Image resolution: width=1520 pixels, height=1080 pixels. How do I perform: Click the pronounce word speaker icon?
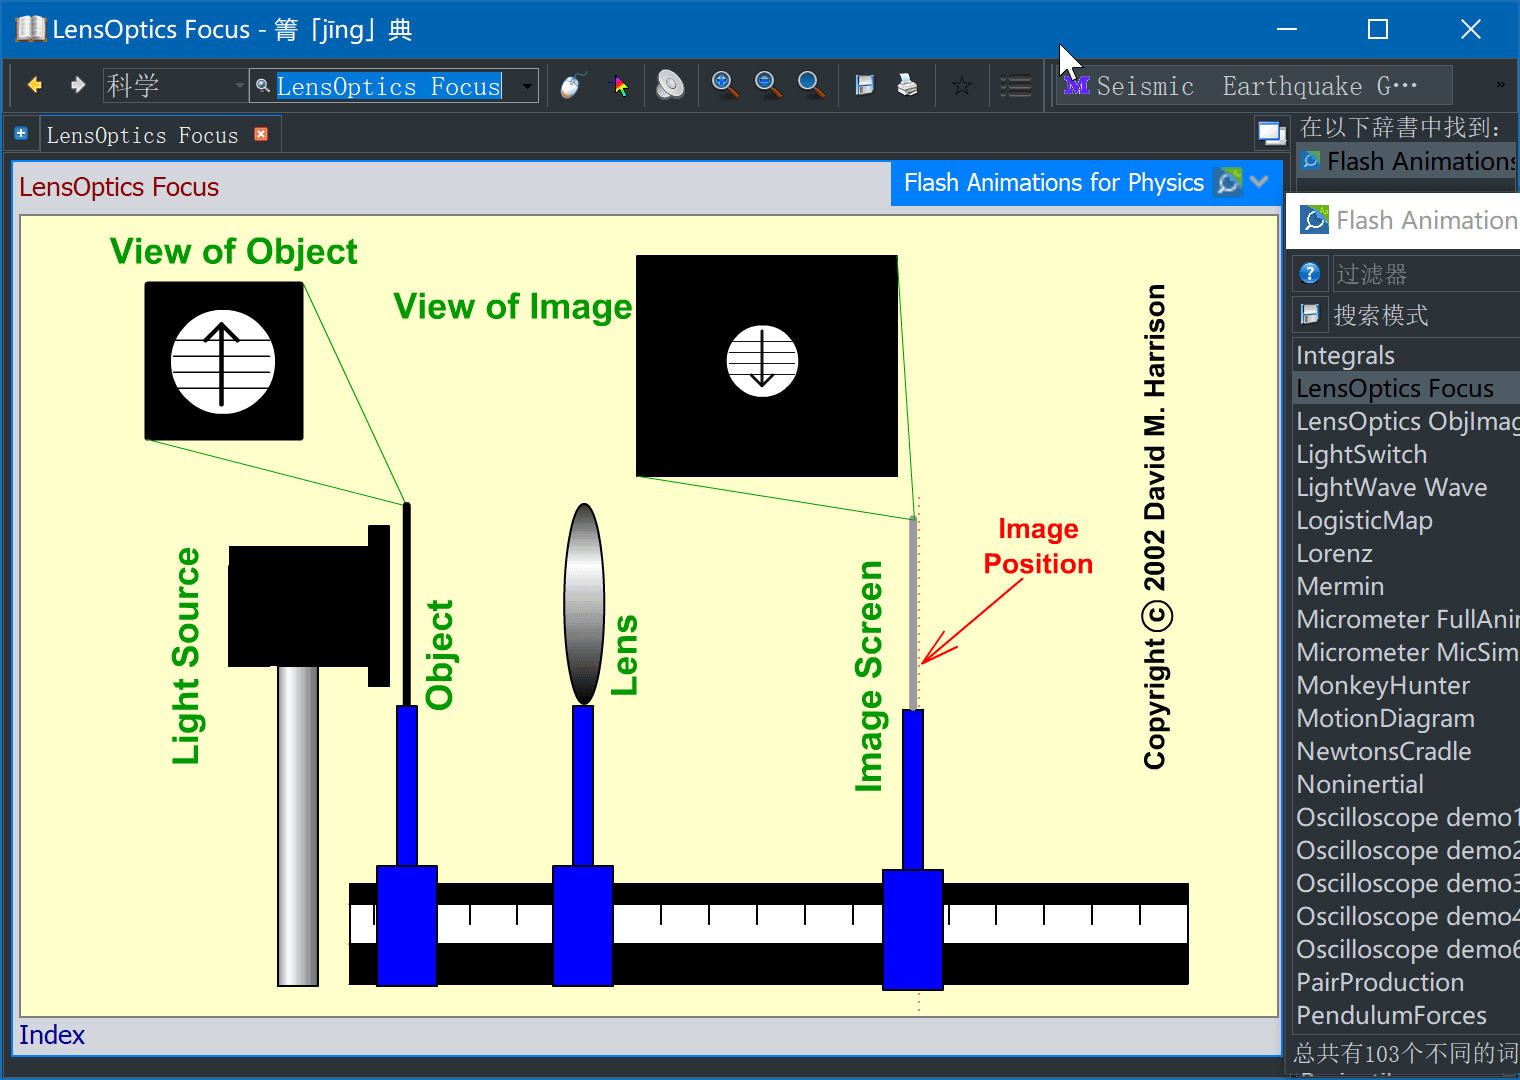[x=670, y=86]
